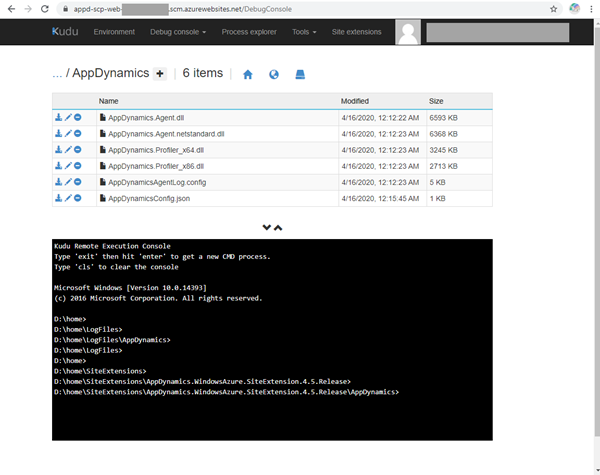
Task: Open Site extensions page
Action: tap(357, 32)
